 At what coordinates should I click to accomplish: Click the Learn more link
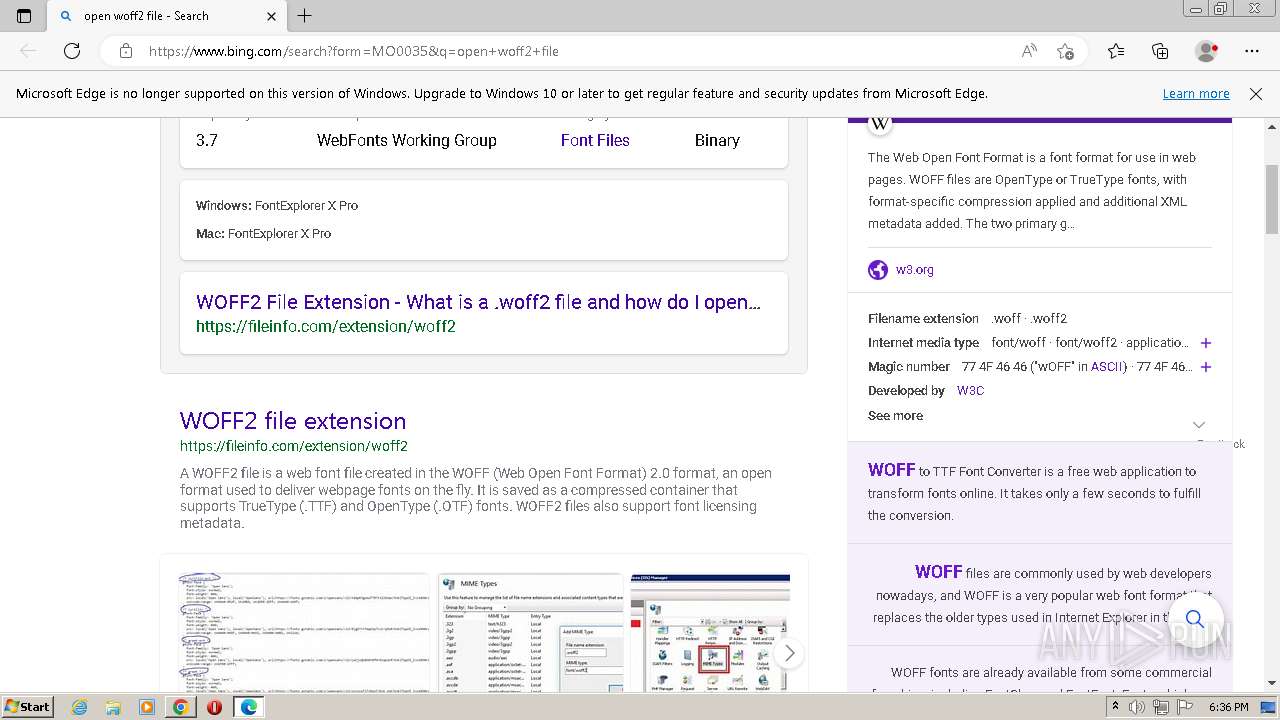tap(1196, 94)
